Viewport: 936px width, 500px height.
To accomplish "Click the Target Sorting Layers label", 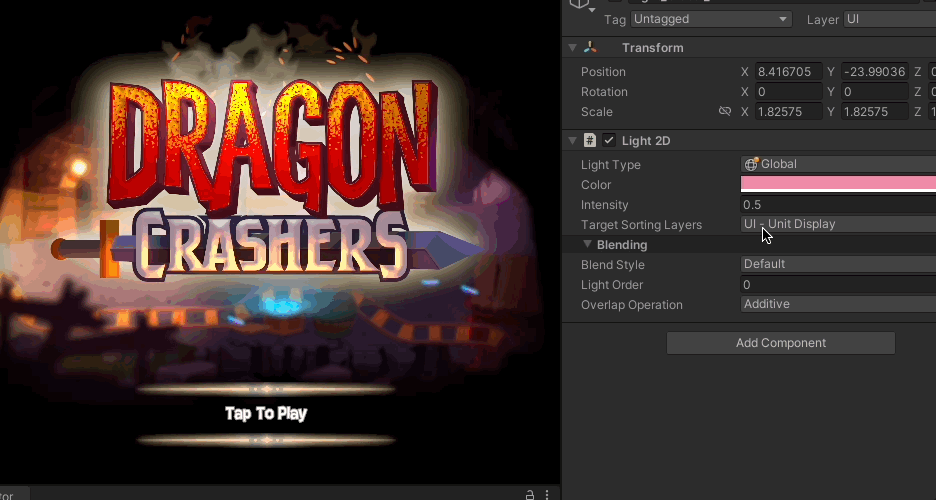I will [x=641, y=225].
